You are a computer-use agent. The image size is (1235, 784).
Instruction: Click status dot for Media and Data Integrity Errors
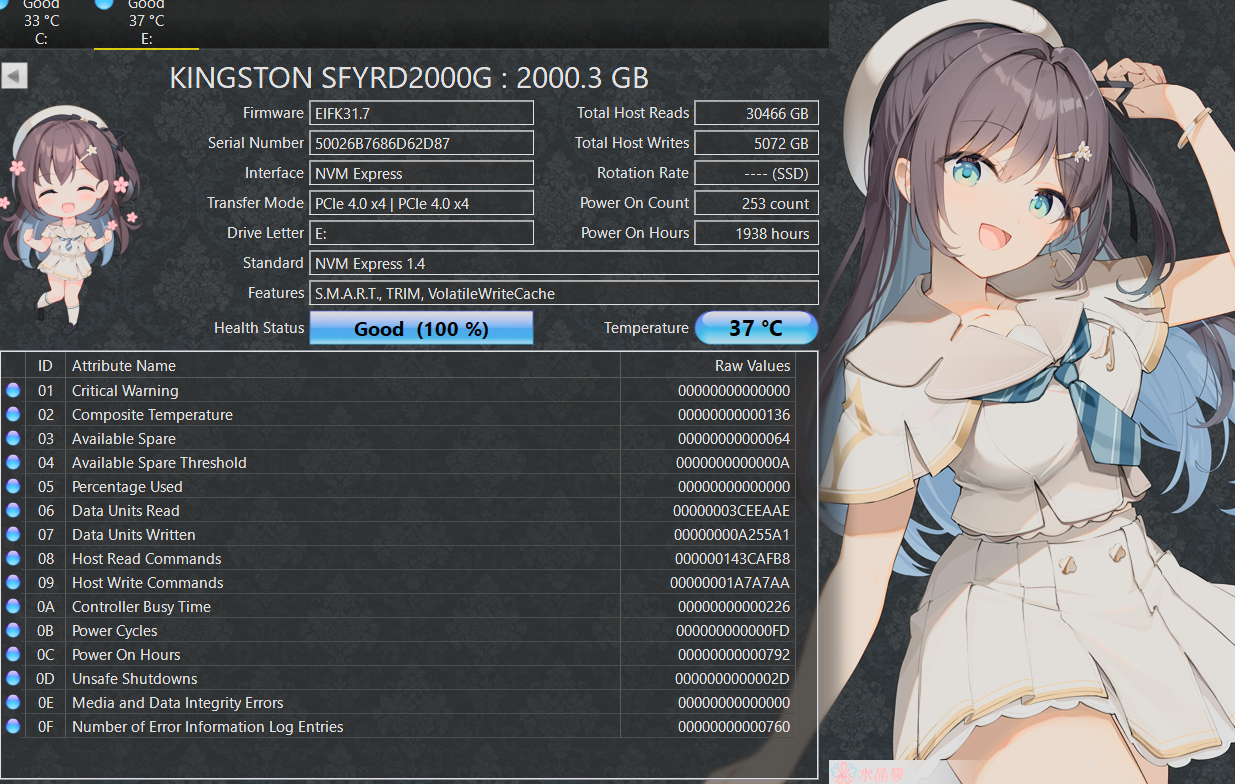pos(13,702)
